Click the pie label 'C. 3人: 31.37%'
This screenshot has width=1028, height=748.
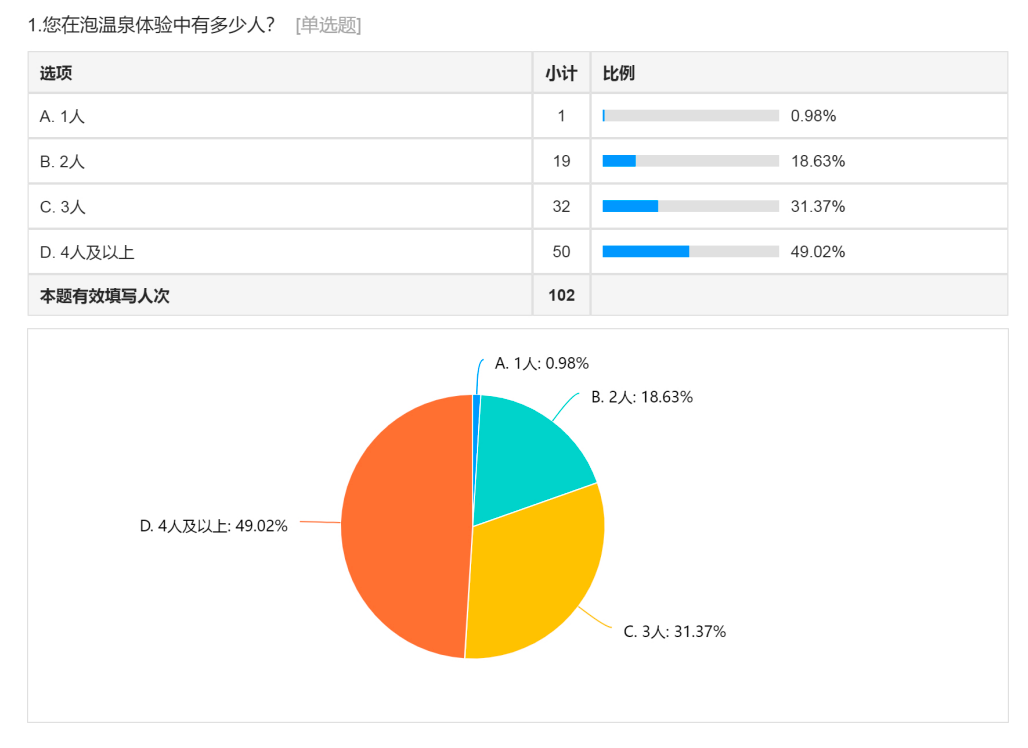click(674, 631)
